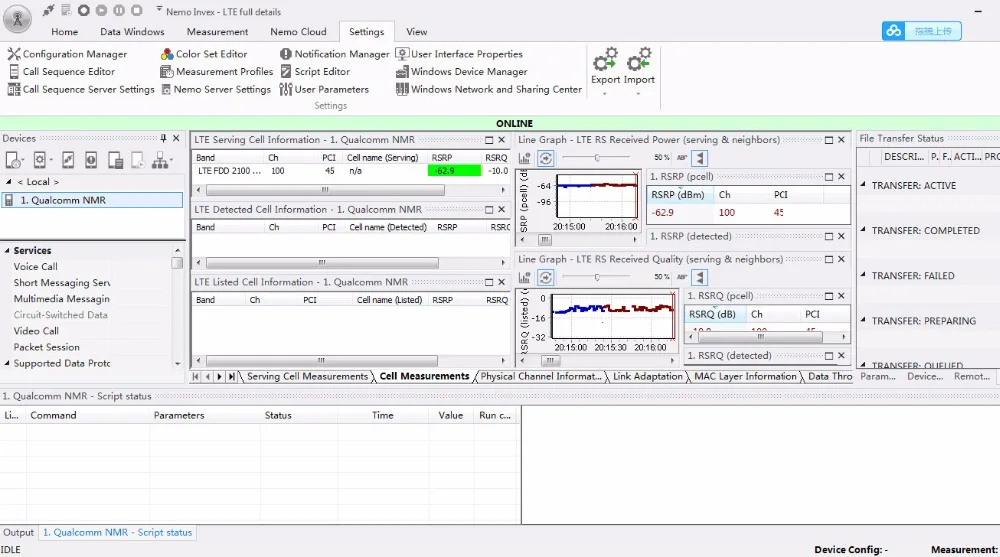1000x557 pixels.
Task: Click the Nemo antenna application button
Action: pos(18,19)
